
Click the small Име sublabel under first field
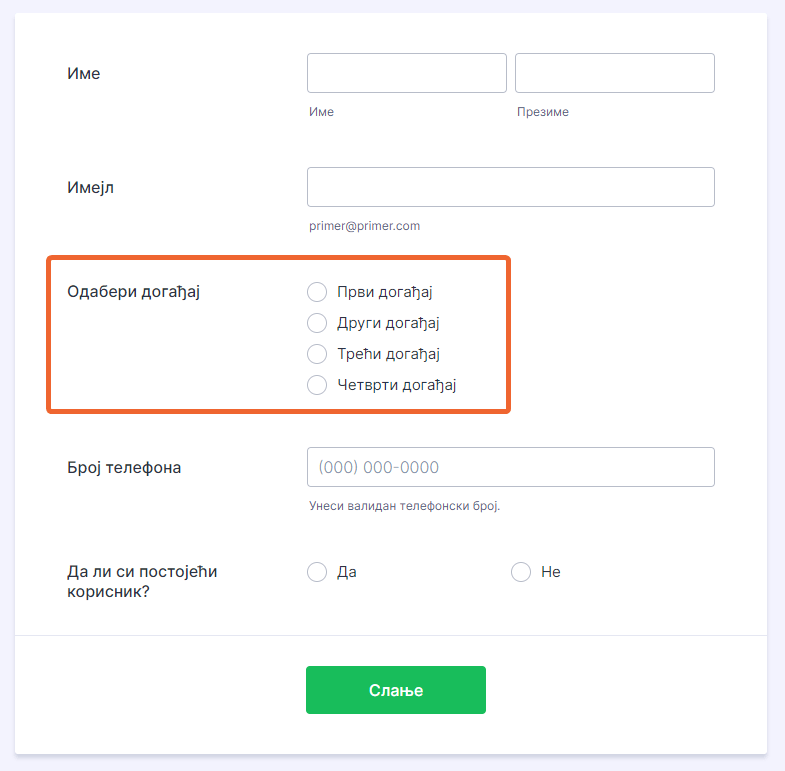pos(321,112)
